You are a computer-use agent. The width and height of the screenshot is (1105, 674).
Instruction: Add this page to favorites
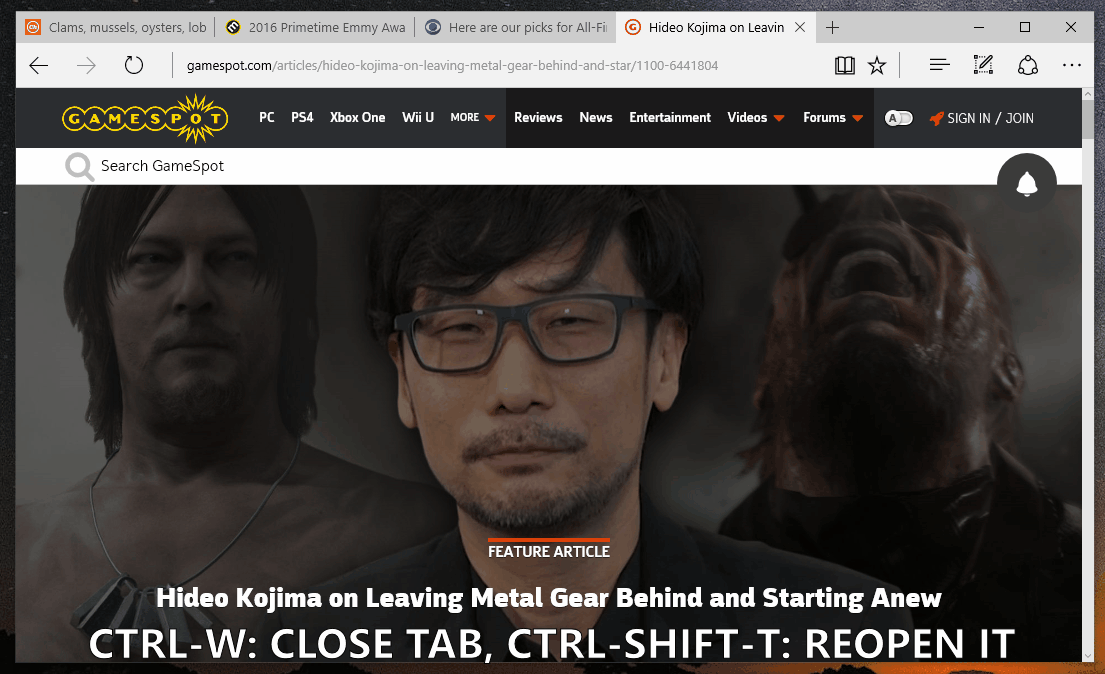pos(877,64)
